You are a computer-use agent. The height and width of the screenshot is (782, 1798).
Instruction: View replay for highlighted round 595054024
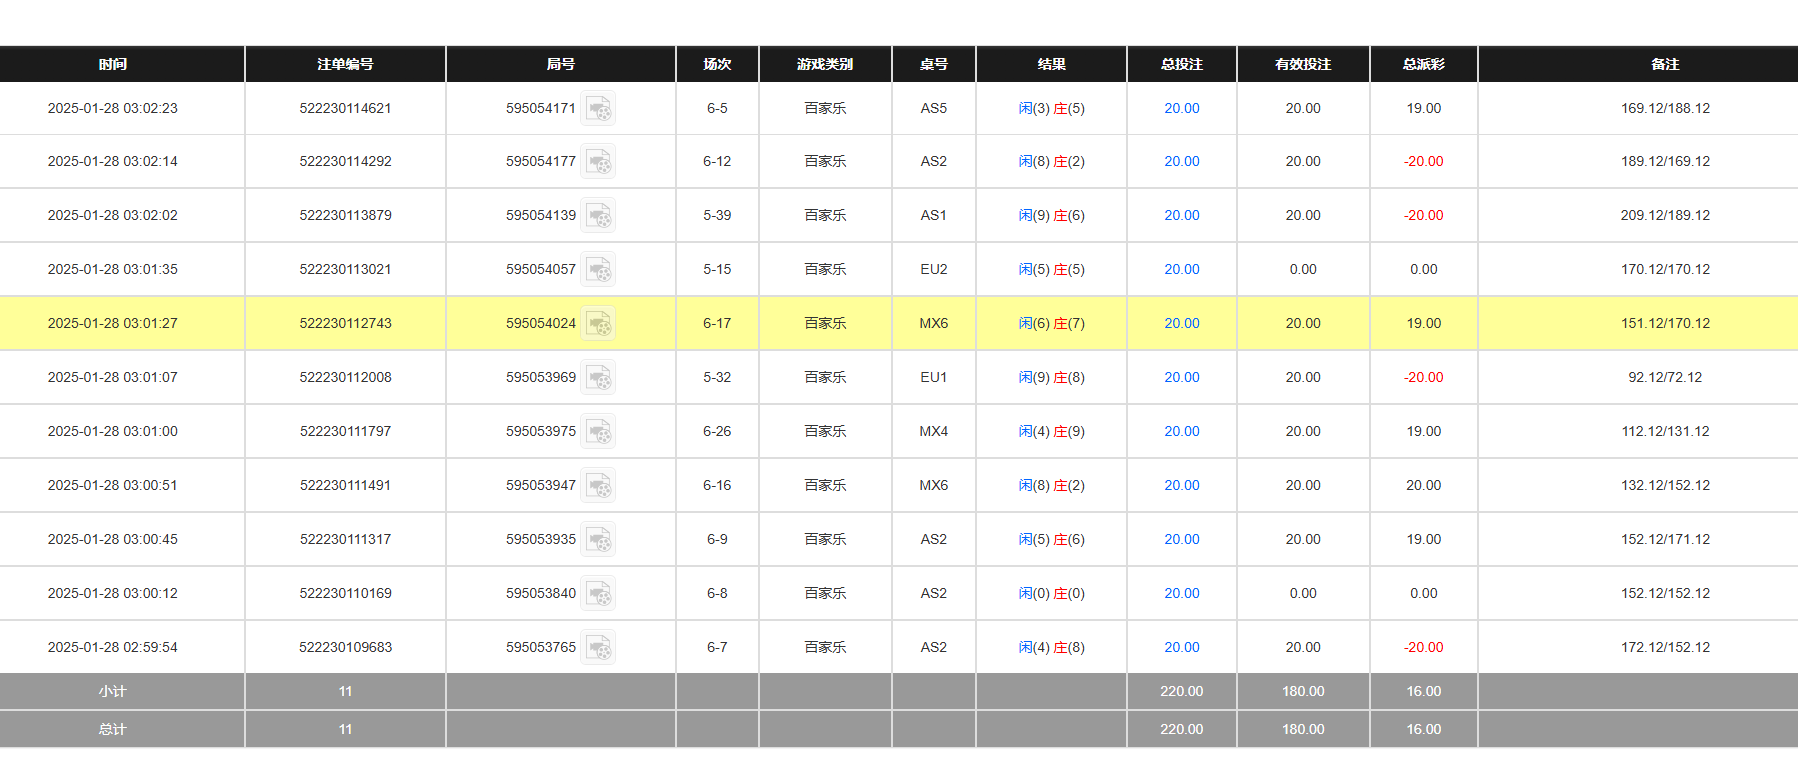click(x=598, y=324)
